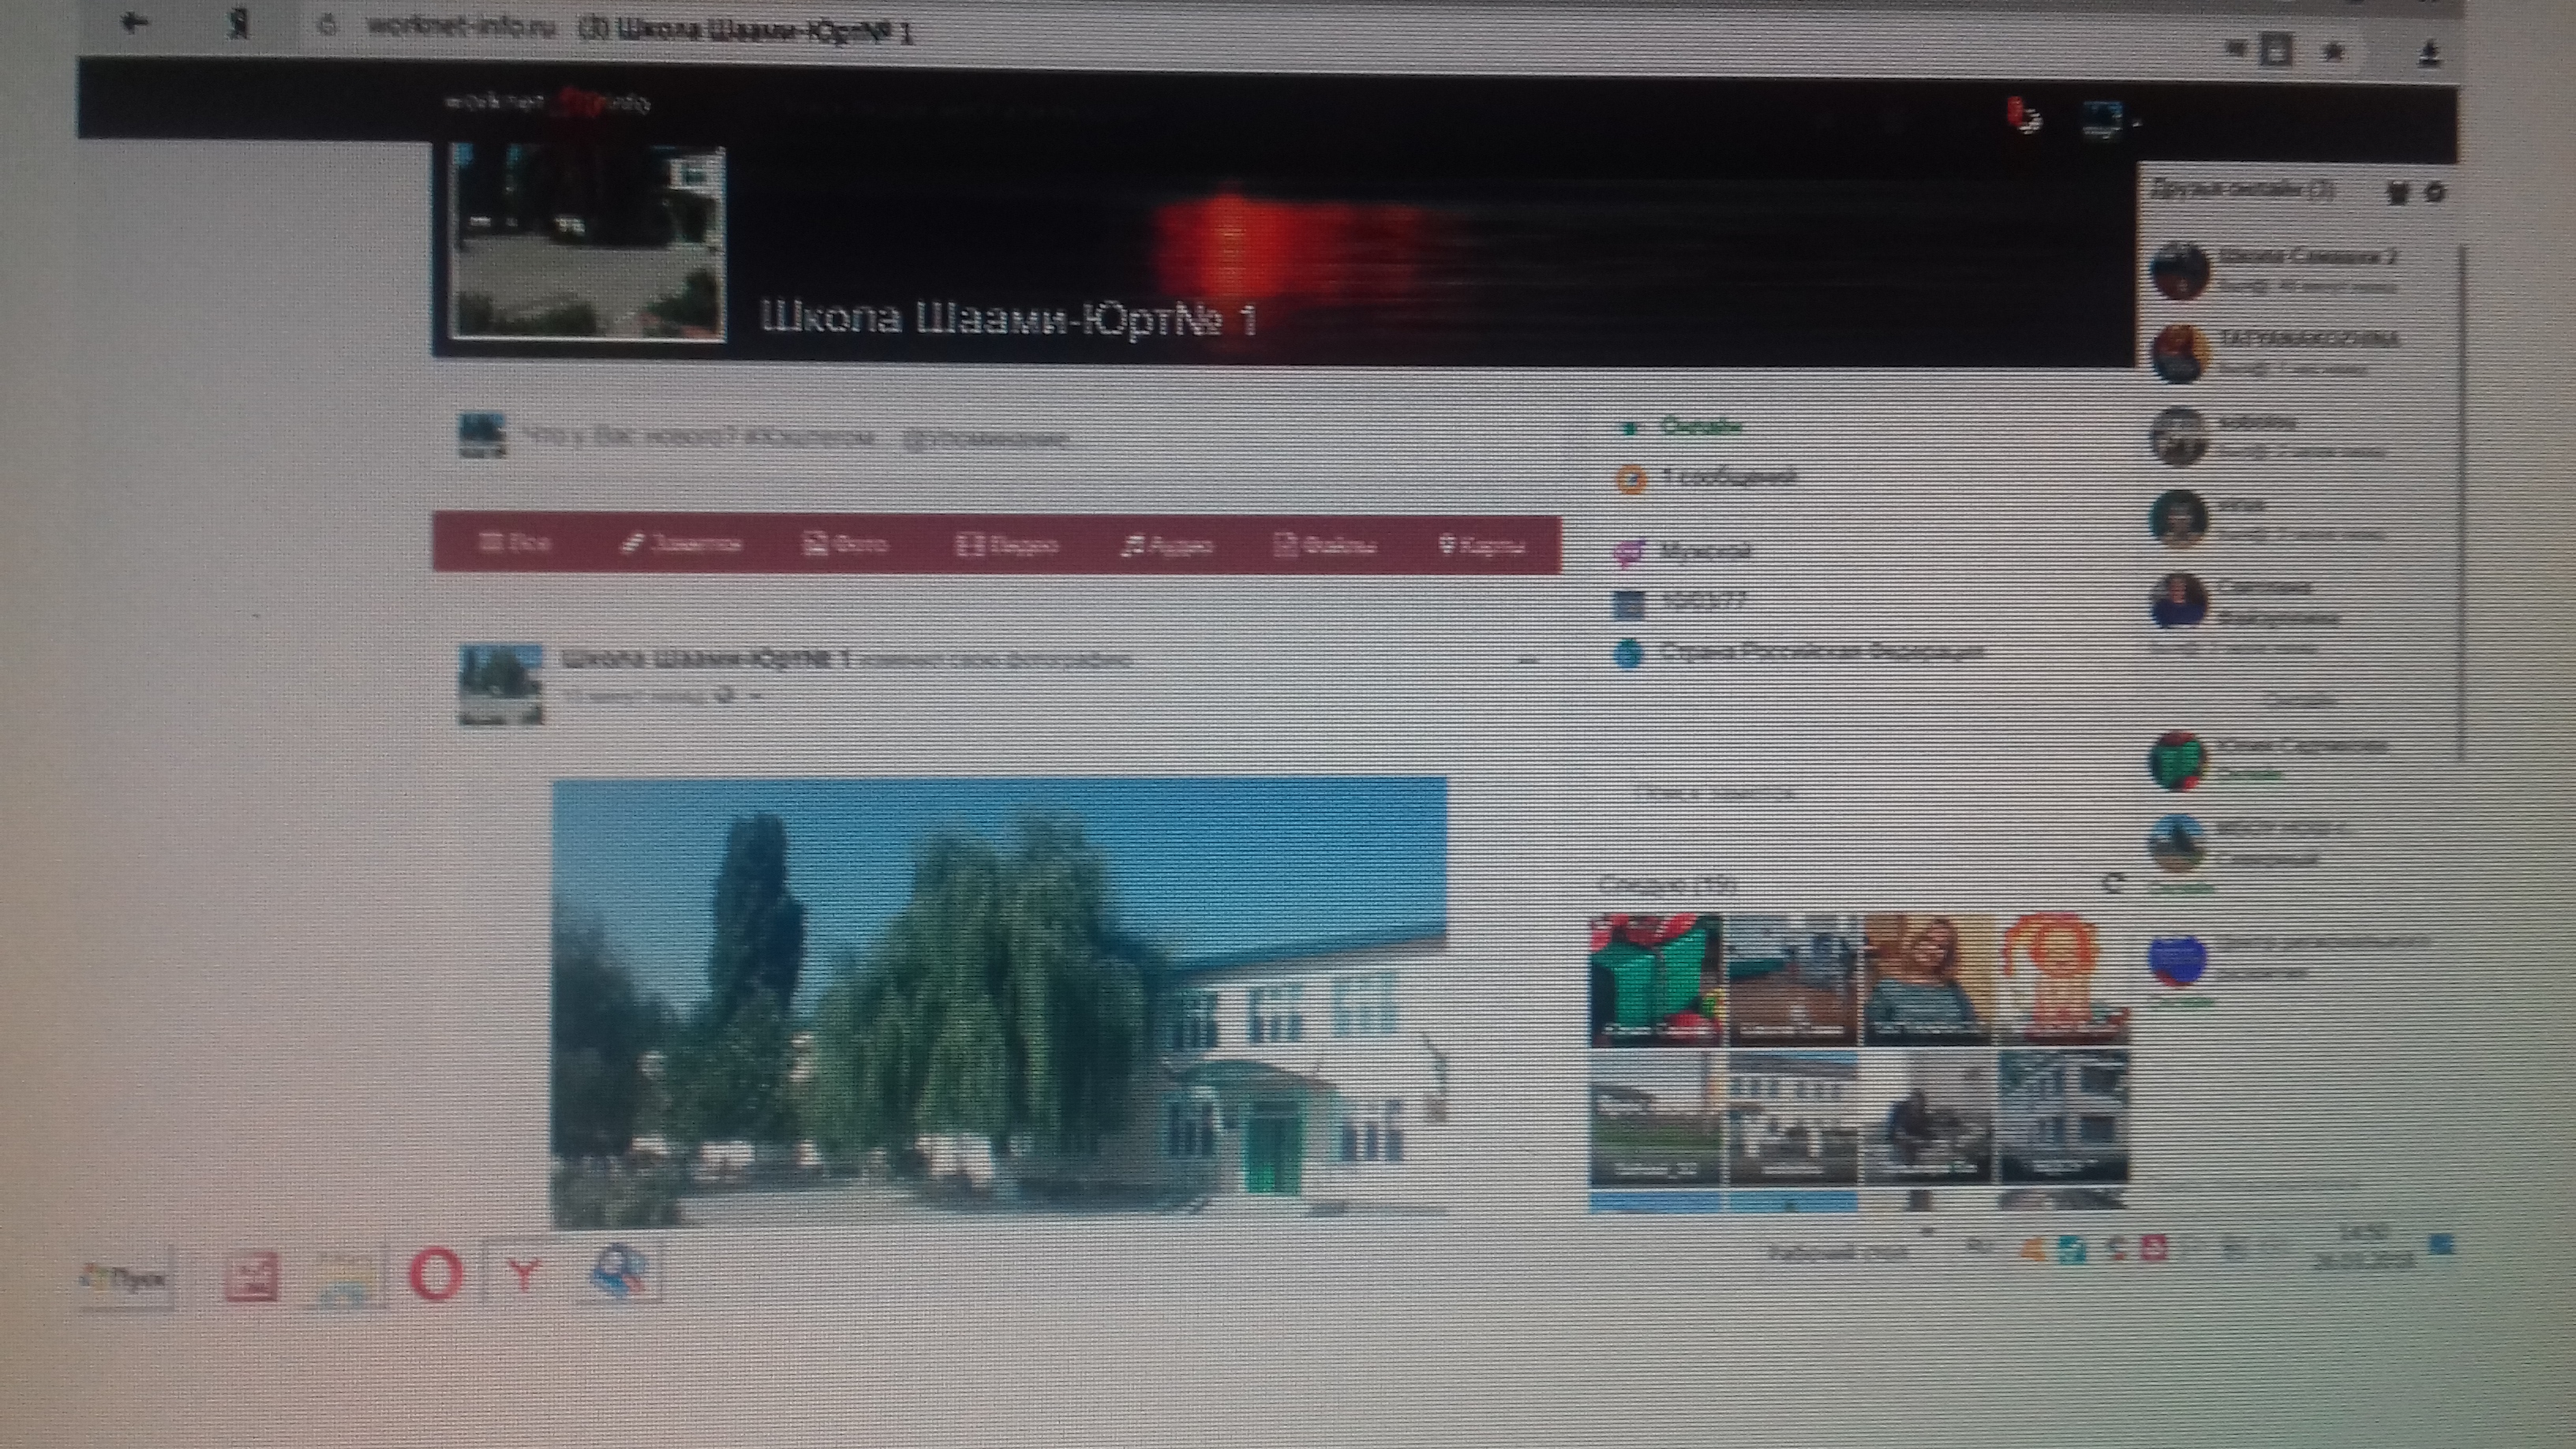Switch to the Видео tab

click(1008, 545)
